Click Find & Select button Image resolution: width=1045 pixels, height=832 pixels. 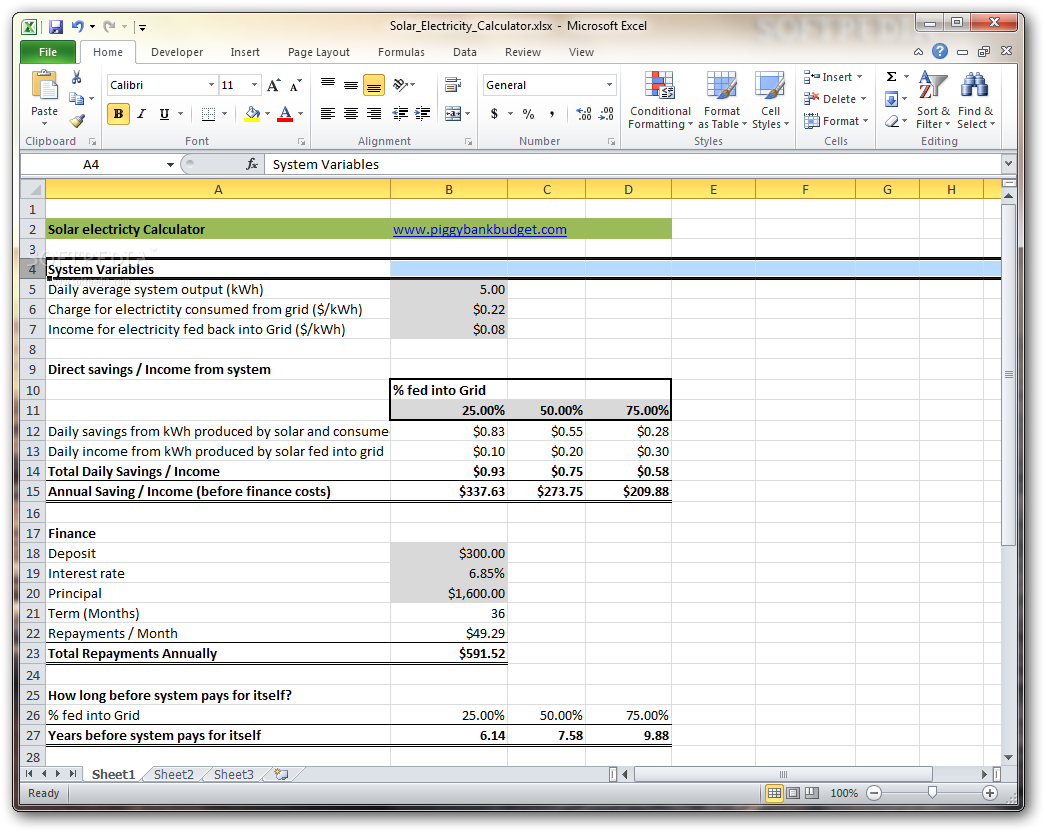pos(976,100)
